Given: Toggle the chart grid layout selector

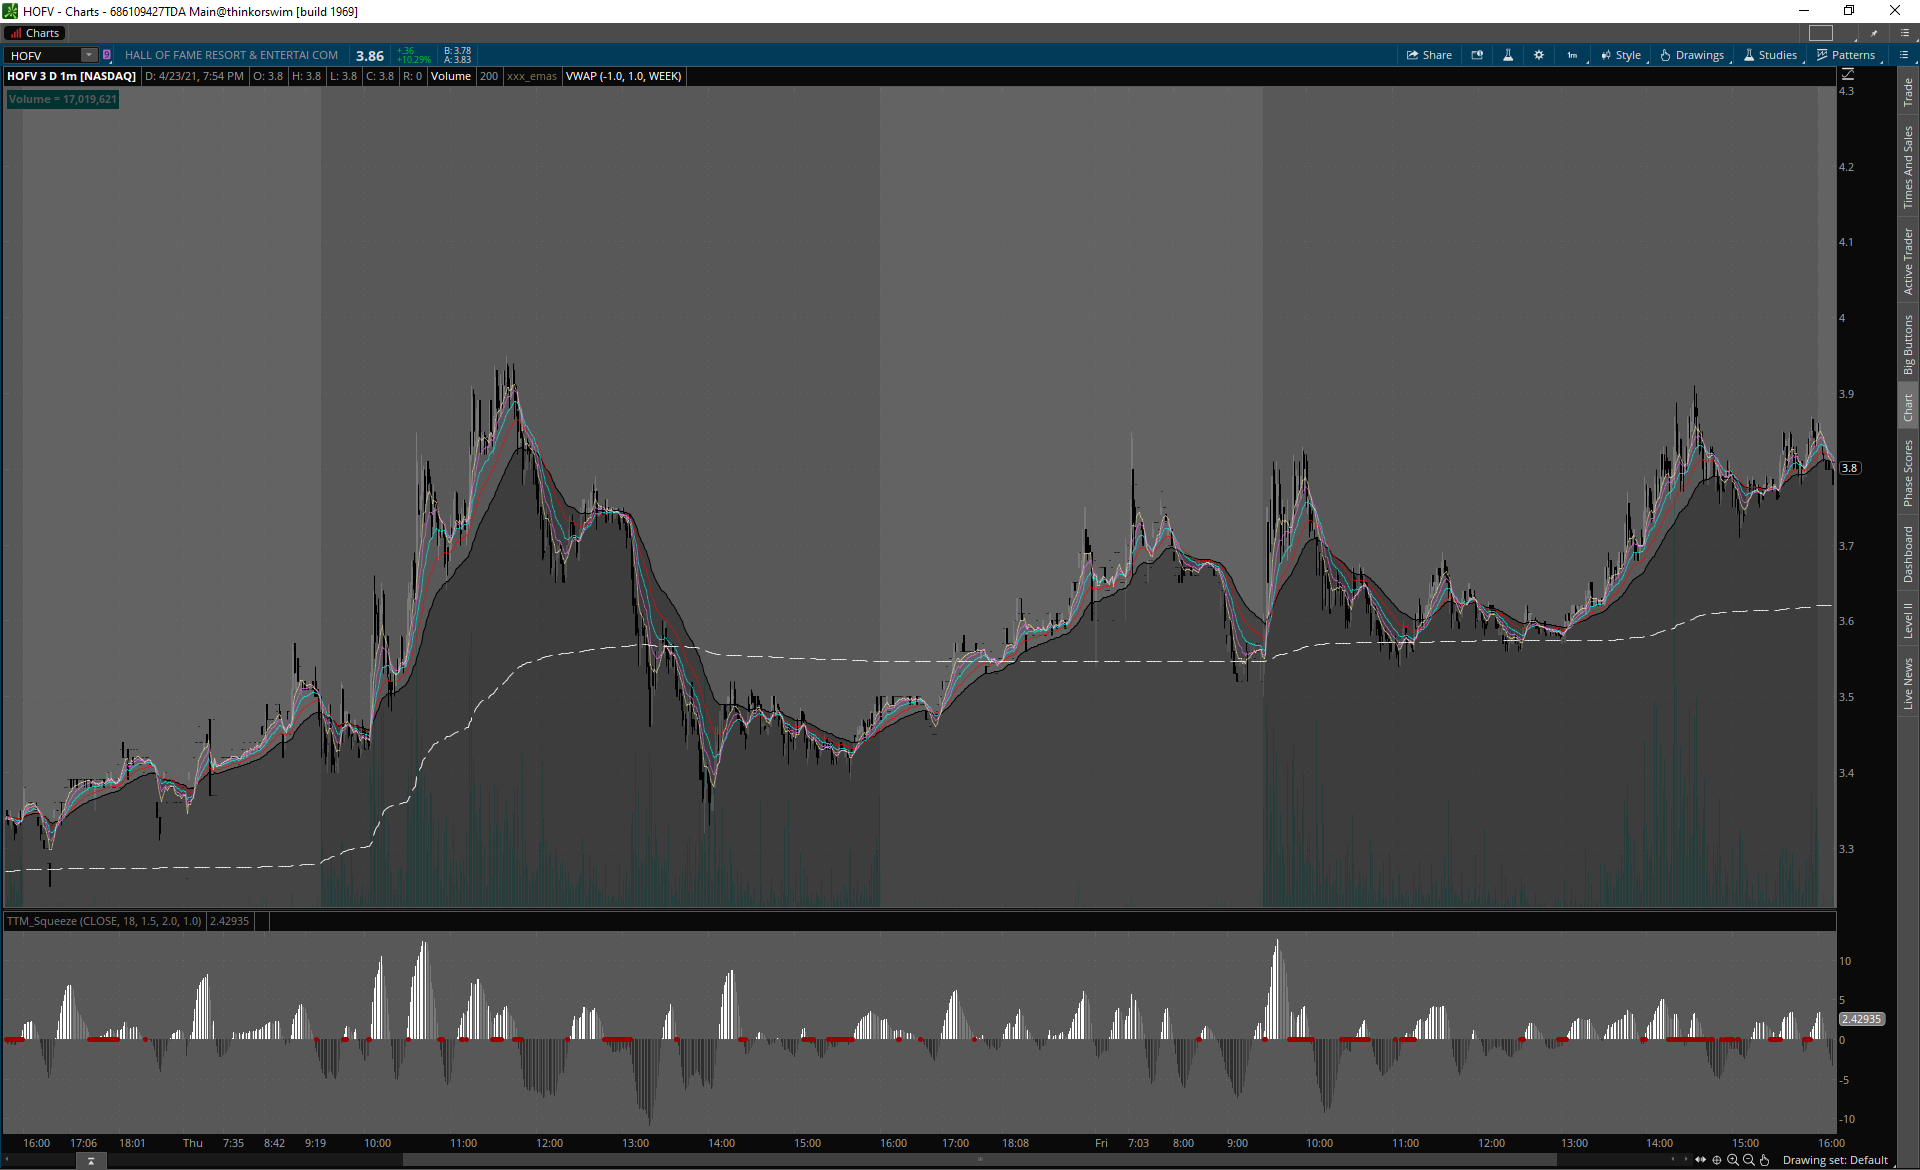Looking at the screenshot, I should pos(1821,33).
